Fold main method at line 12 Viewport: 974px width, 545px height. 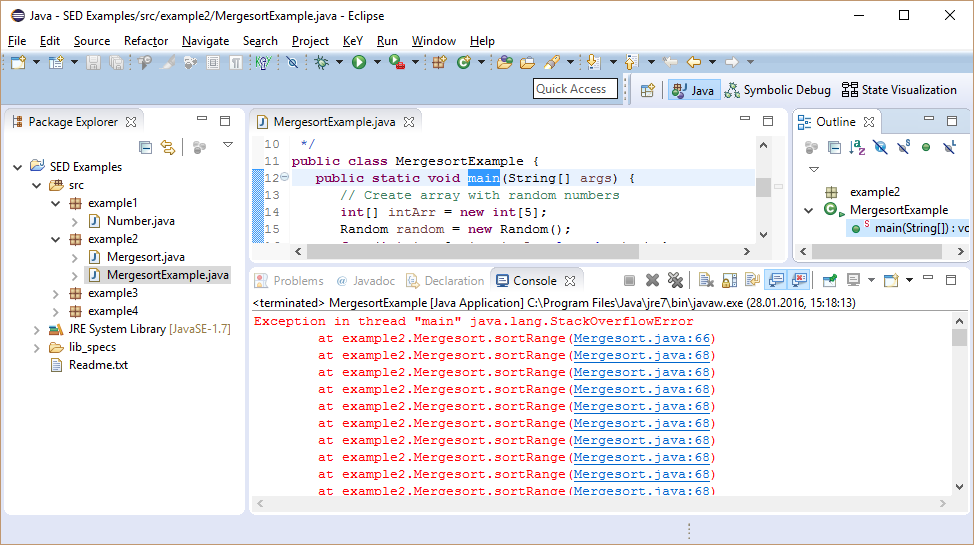[x=284, y=177]
